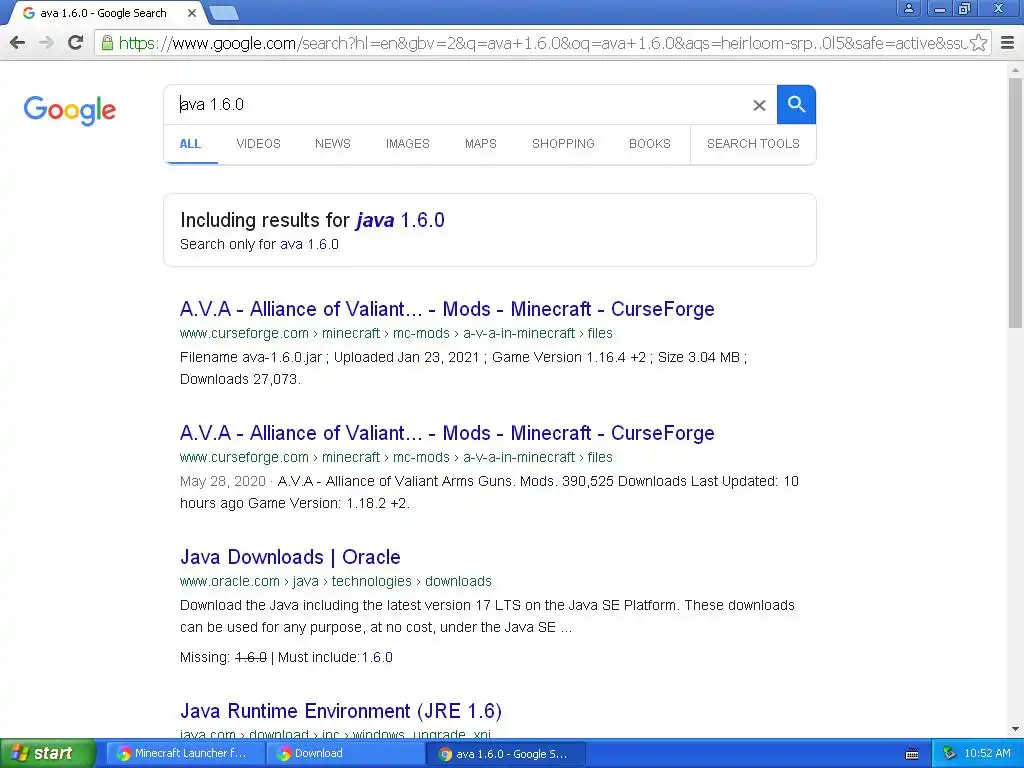The width and height of the screenshot is (1024, 768).
Task: Click the Google logo
Action: coord(70,110)
